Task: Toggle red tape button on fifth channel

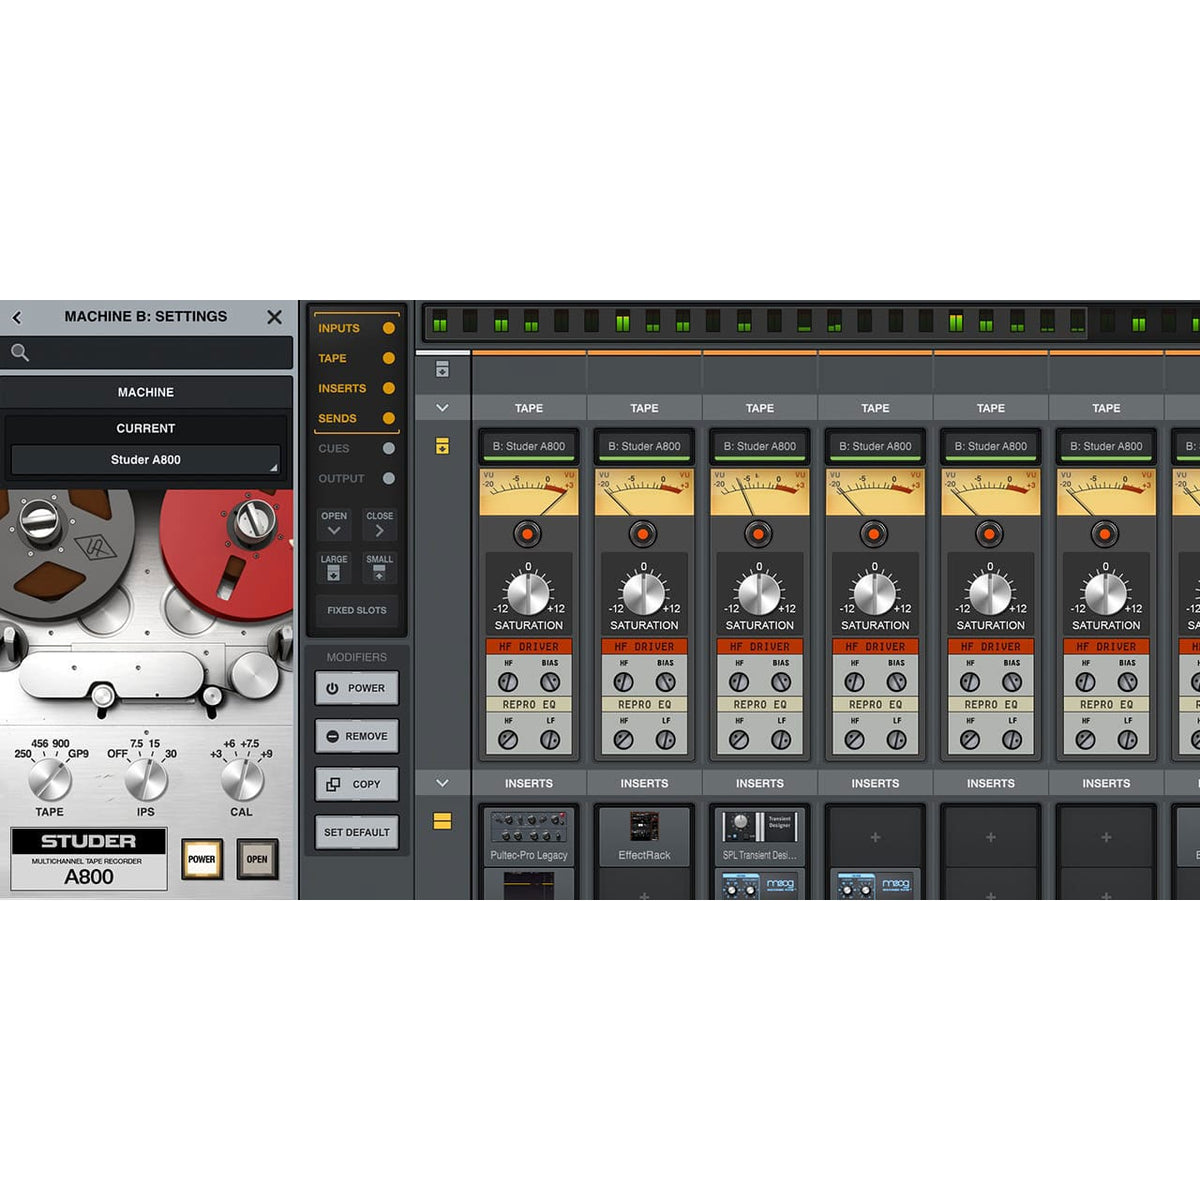Action: click(x=990, y=534)
